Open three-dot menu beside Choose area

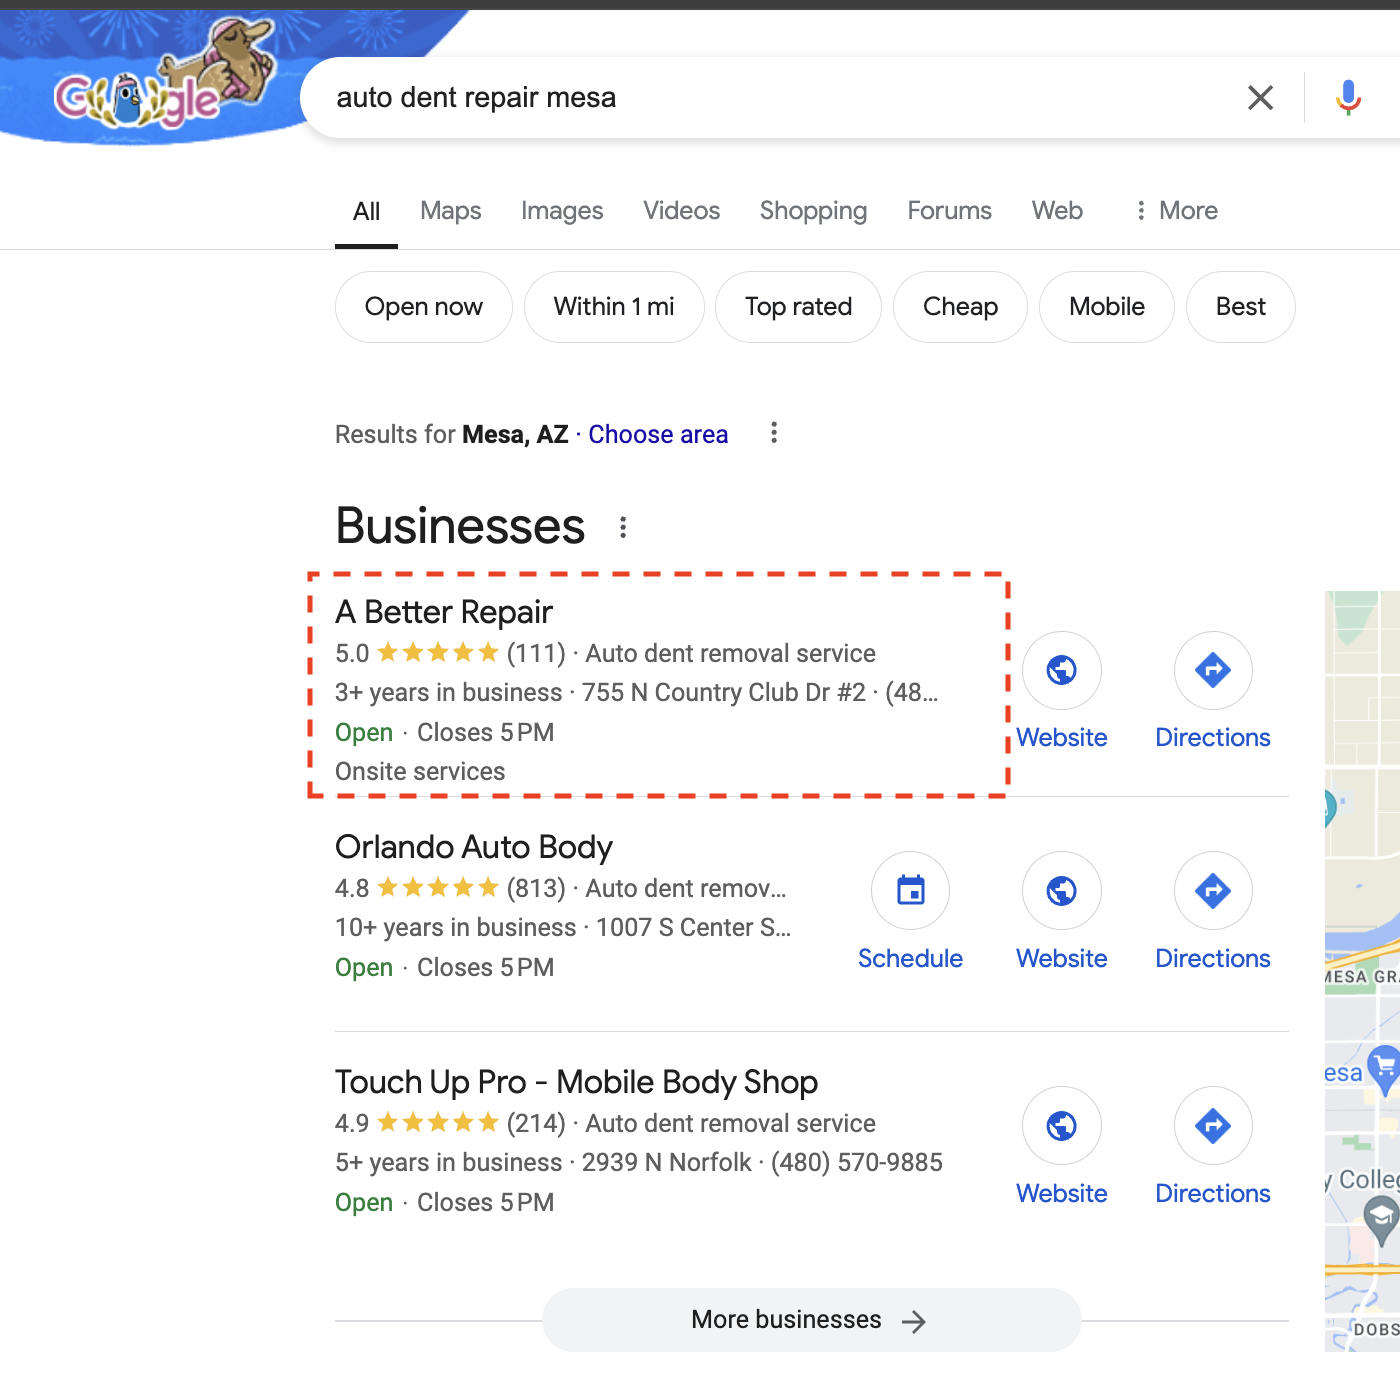774,433
